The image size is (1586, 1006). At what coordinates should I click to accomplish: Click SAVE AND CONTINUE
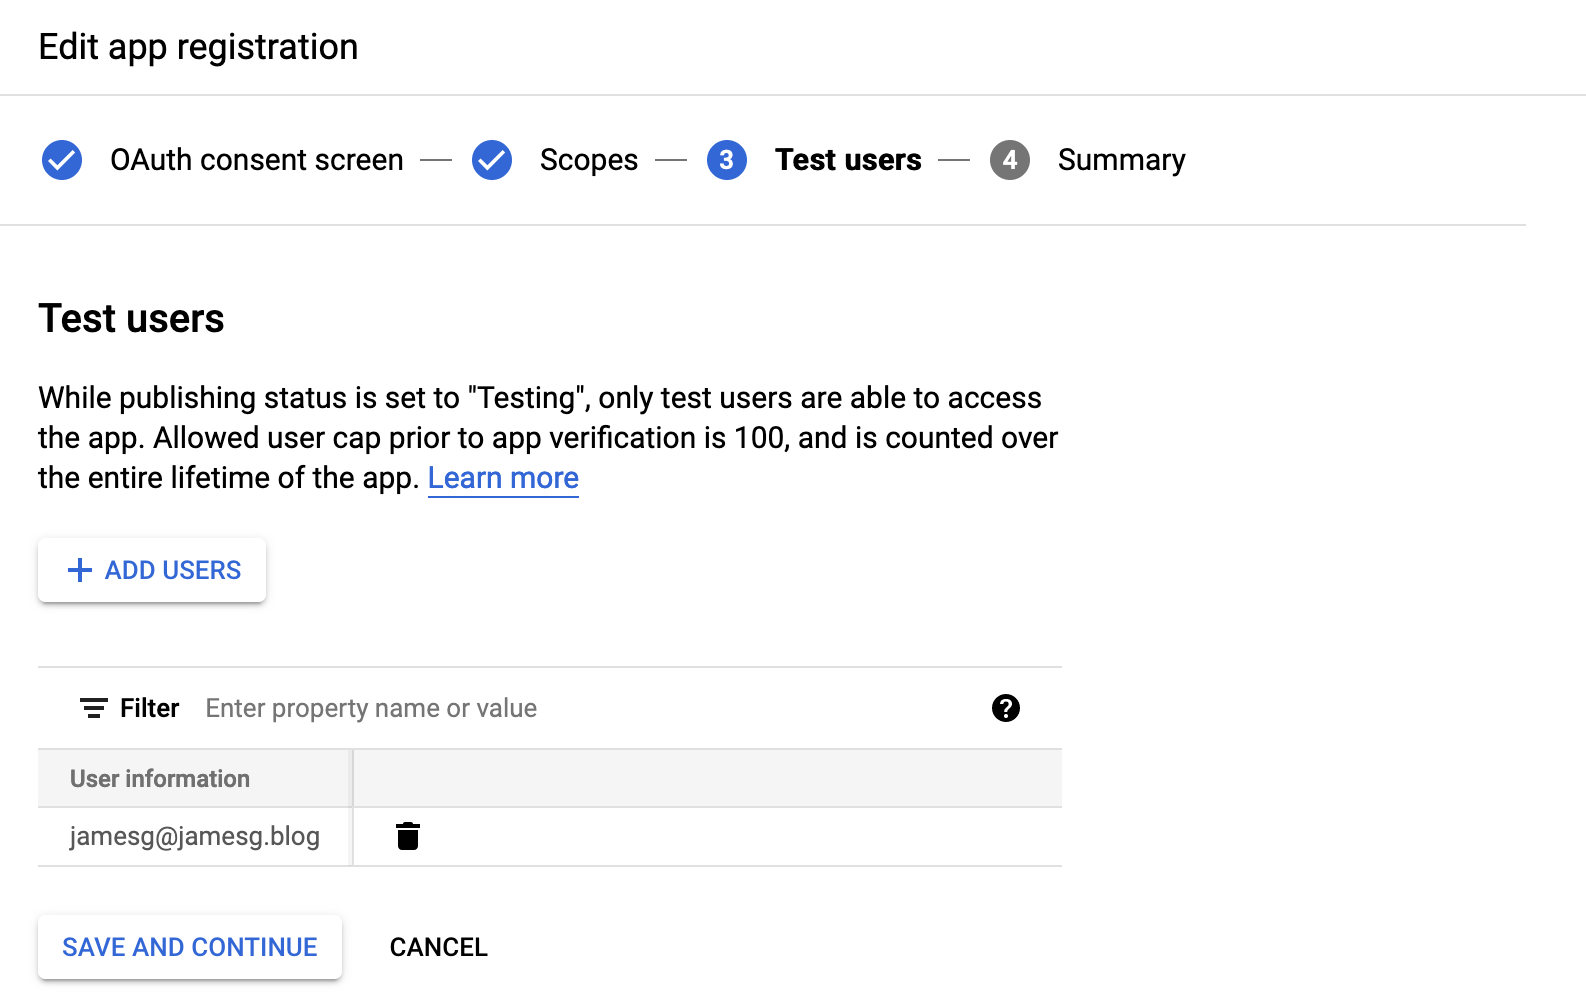(190, 947)
